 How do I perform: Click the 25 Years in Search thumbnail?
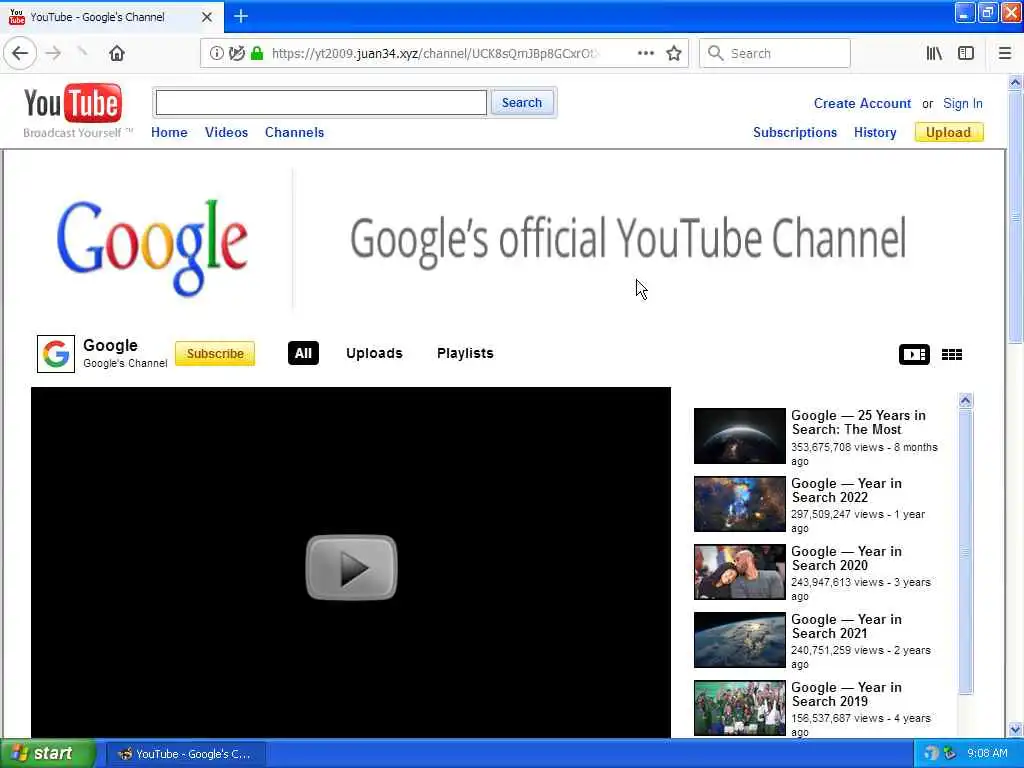[739, 436]
